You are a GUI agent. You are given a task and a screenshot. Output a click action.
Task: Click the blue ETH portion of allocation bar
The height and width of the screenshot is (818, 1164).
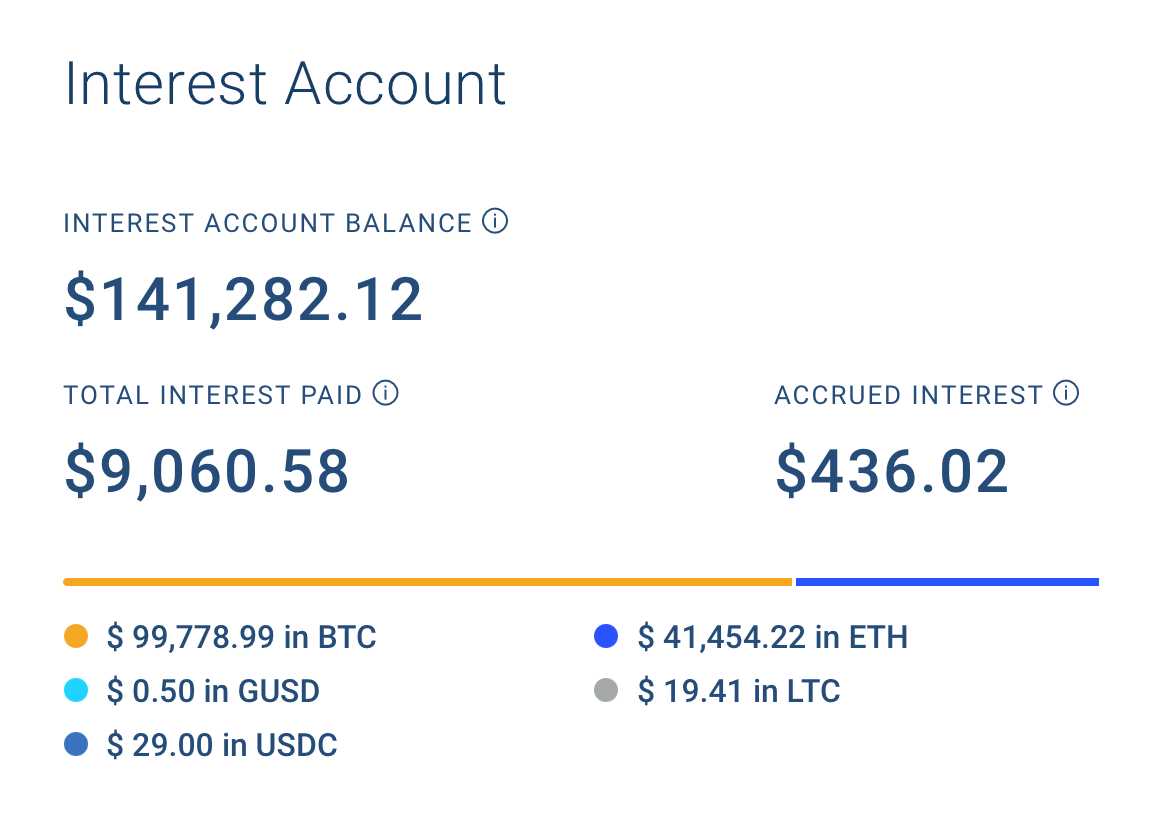click(947, 582)
